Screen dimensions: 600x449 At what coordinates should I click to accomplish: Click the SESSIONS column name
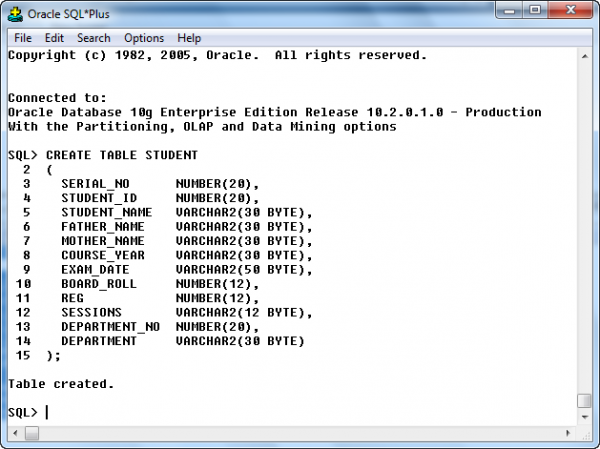click(91, 313)
